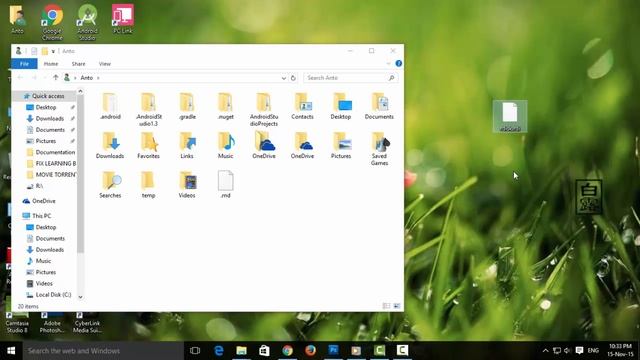Open the Downloads folder in file pane
Screen dimensions: 640x360
click(x=110, y=145)
